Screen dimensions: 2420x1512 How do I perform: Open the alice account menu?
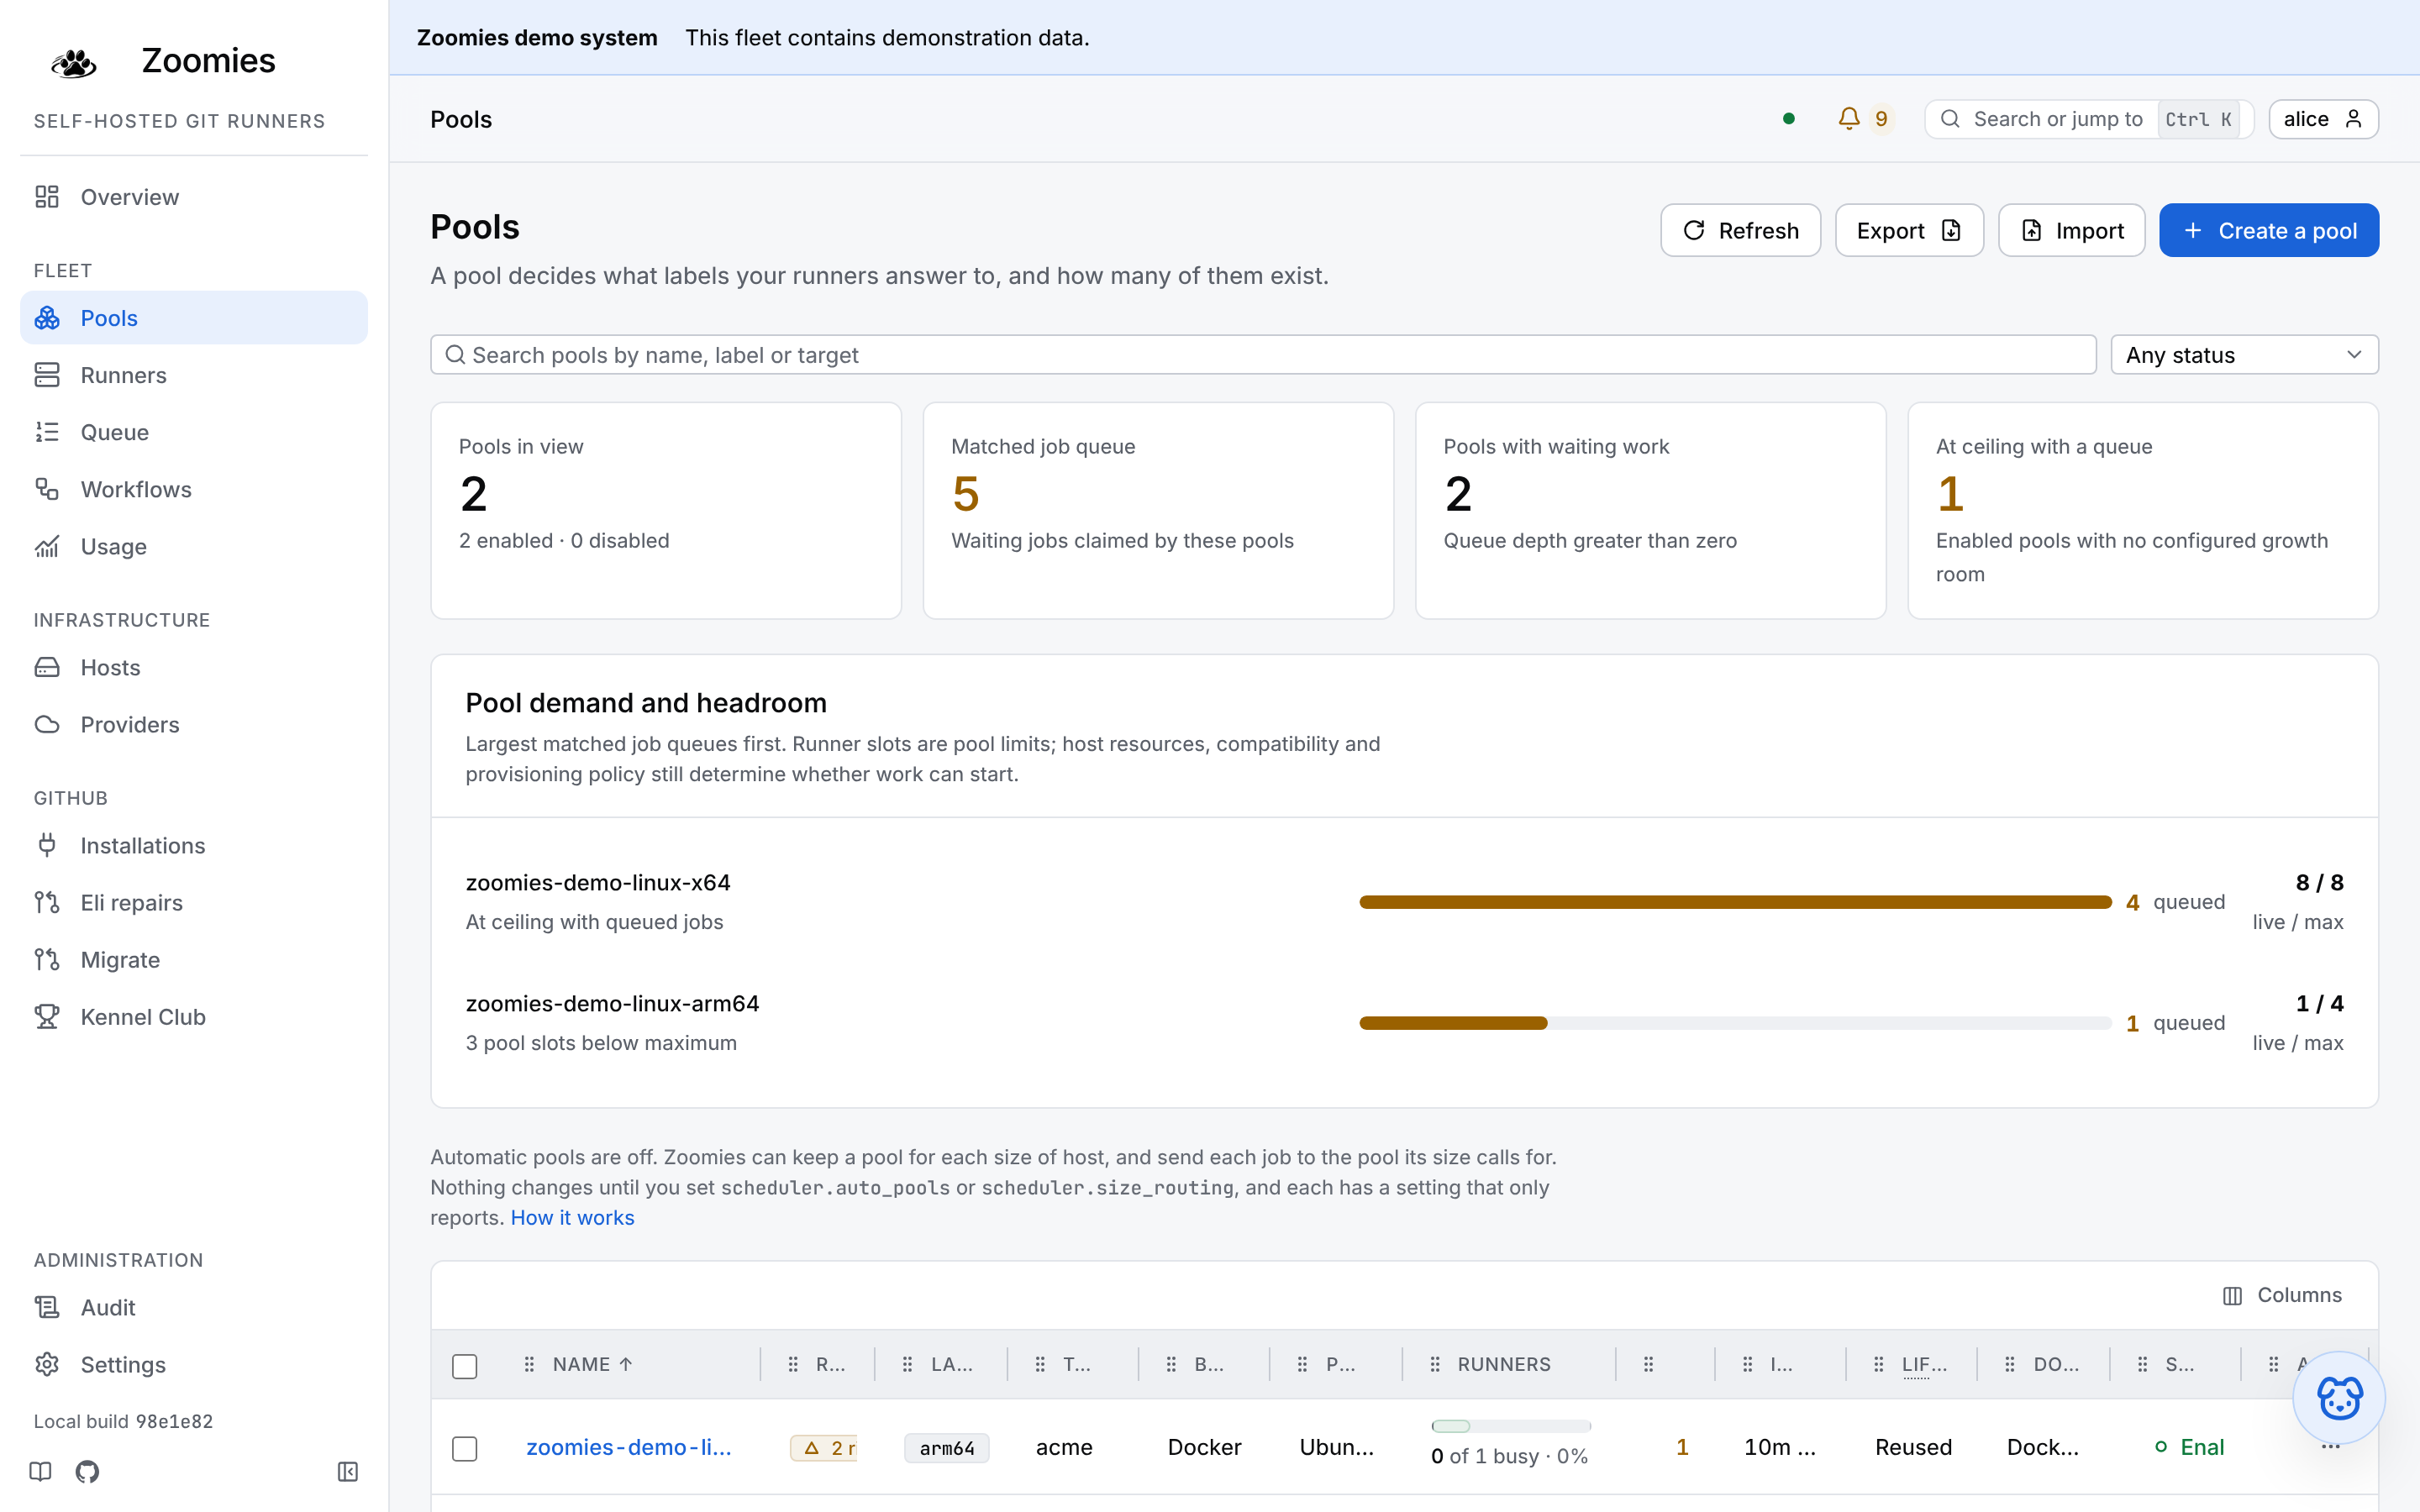[x=2323, y=119]
